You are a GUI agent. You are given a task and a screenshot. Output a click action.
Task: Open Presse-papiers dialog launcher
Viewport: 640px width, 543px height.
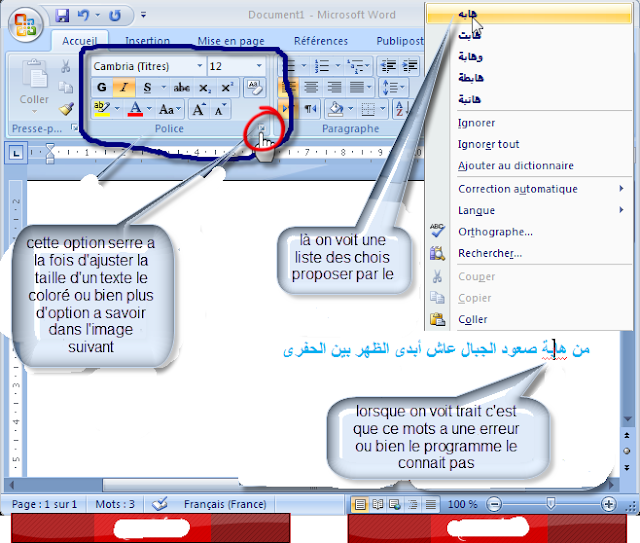click(74, 127)
